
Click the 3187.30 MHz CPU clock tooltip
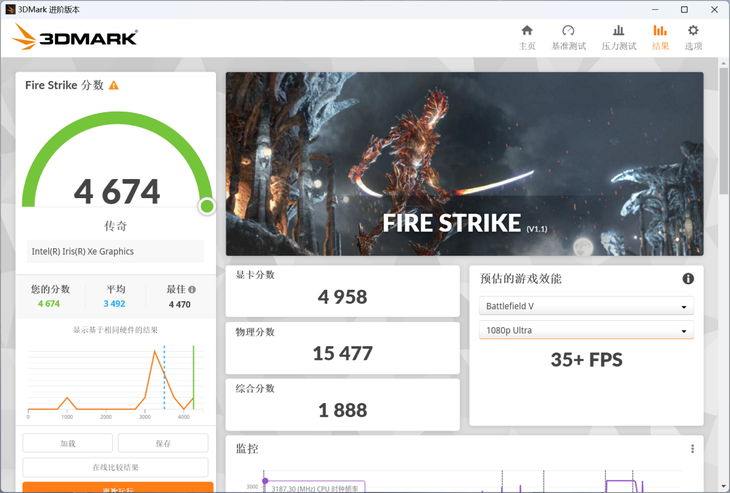click(315, 488)
